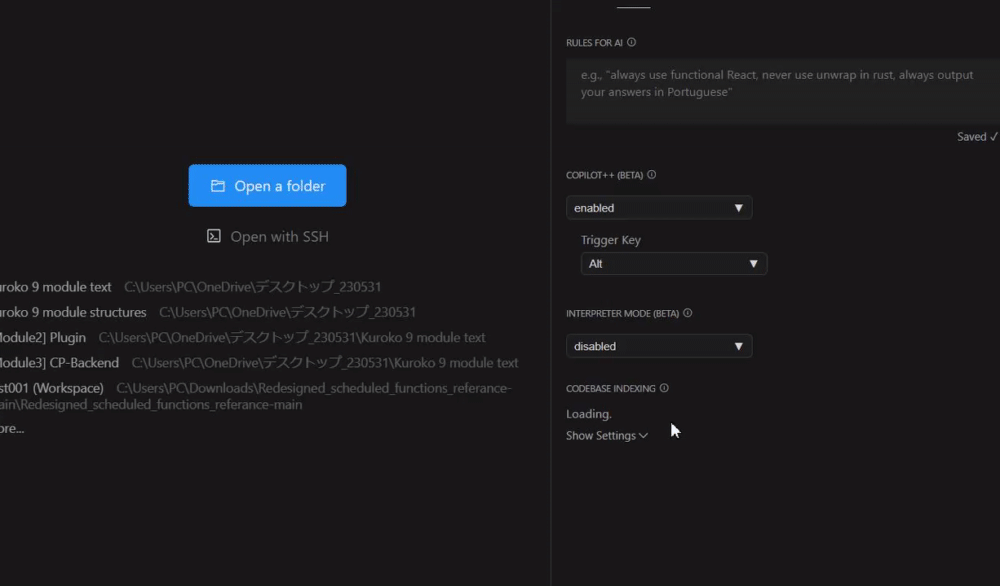1000x586 pixels.
Task: Click the info icon next to Rules for AI
Action: (x=631, y=42)
